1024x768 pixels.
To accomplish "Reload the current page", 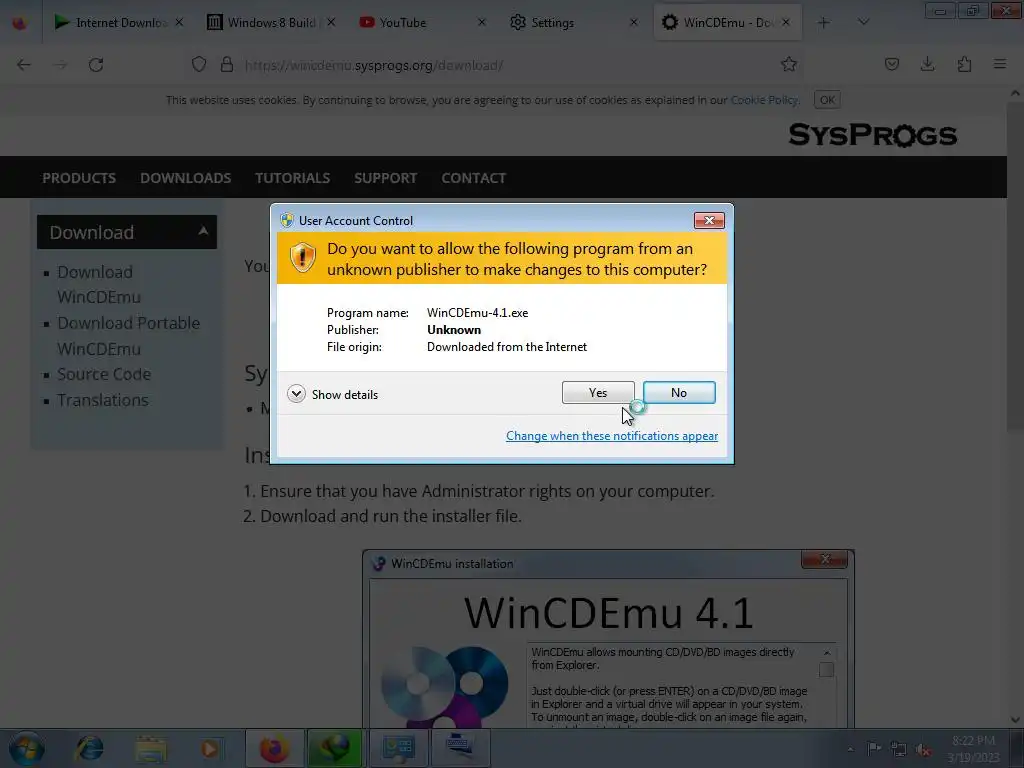I will (x=96, y=65).
